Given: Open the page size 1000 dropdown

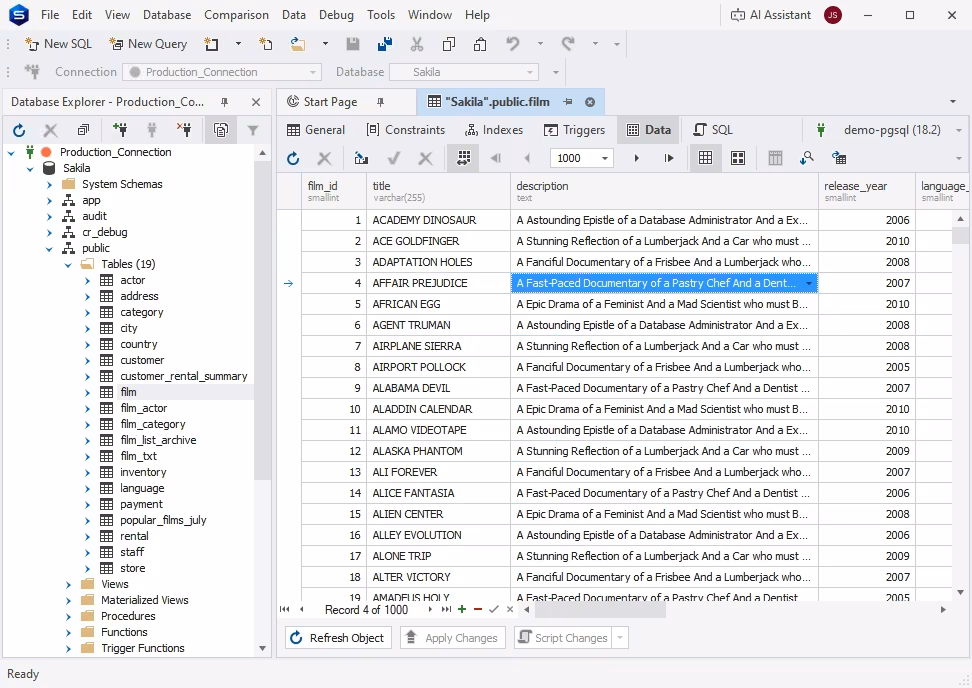Looking at the screenshot, I should point(604,159).
